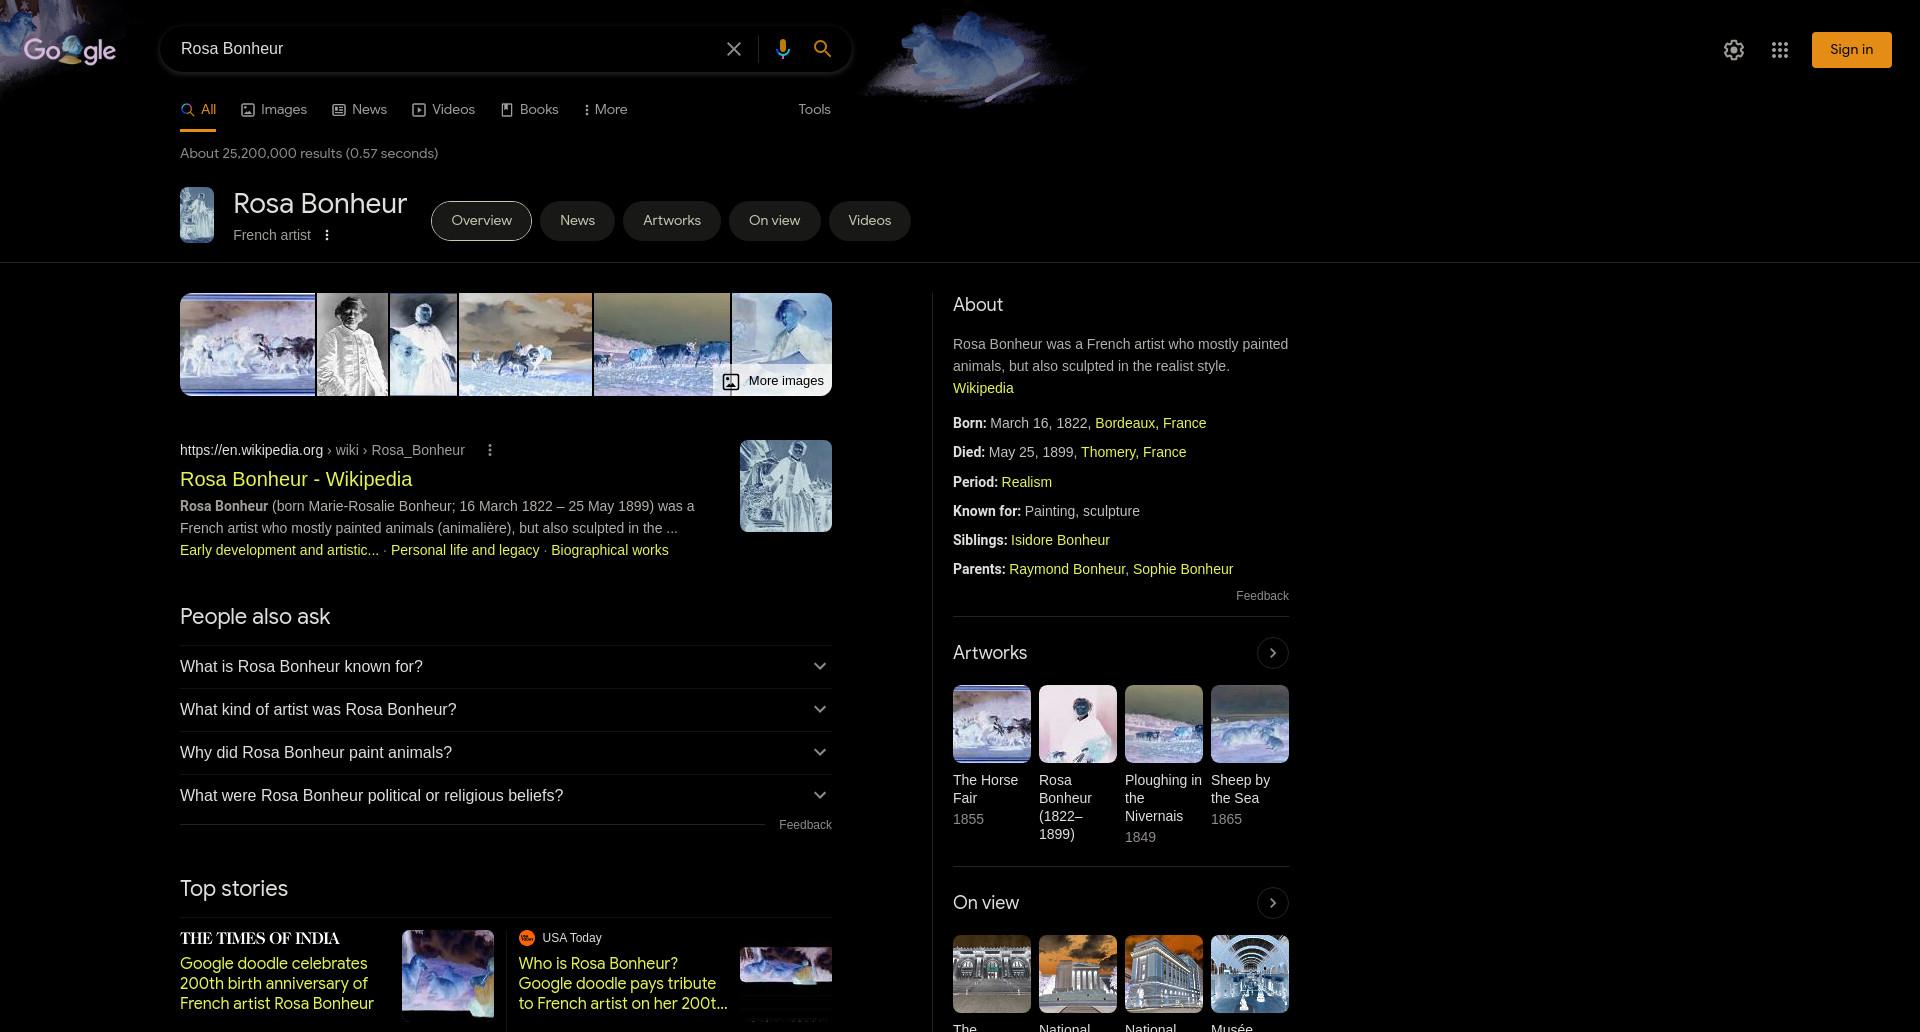The width and height of the screenshot is (1920, 1032).
Task: Select the Videos chip in knowledge panel
Action: 869,221
